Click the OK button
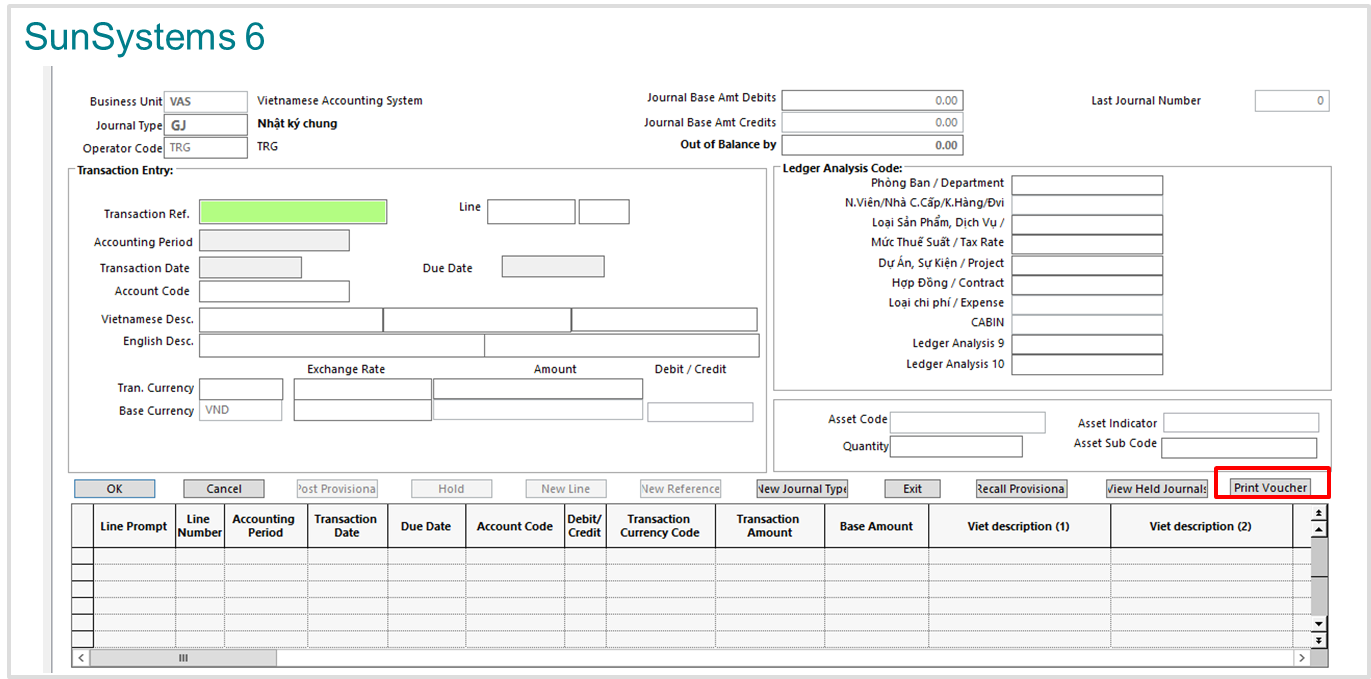 [x=114, y=489]
